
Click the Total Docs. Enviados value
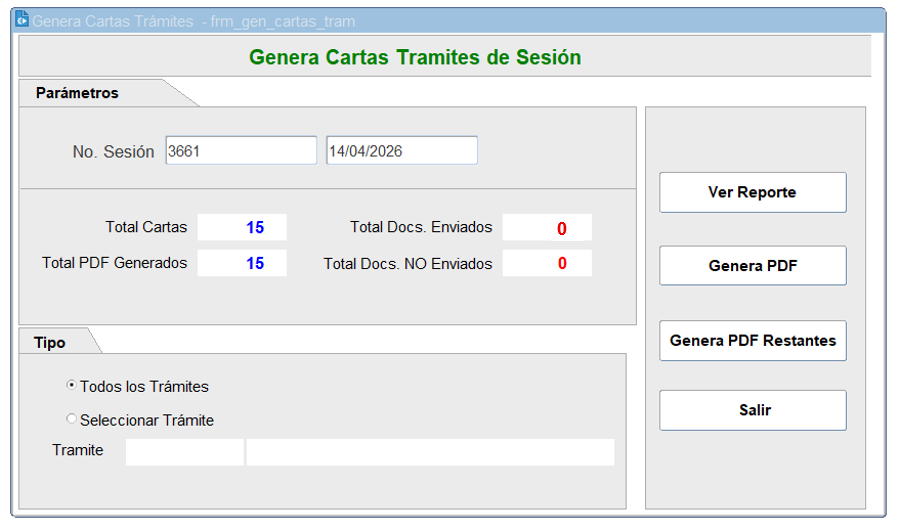click(x=547, y=228)
